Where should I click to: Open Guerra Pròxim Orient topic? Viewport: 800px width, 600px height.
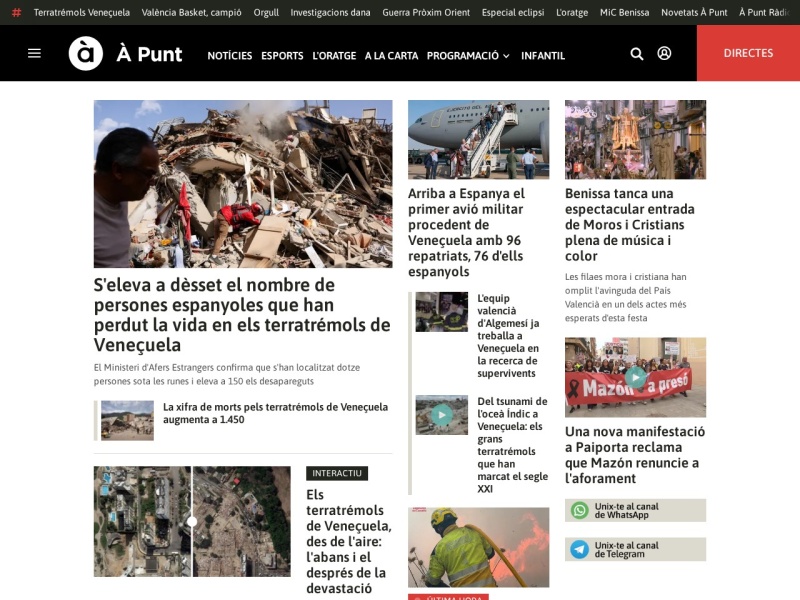pyautogui.click(x=426, y=12)
